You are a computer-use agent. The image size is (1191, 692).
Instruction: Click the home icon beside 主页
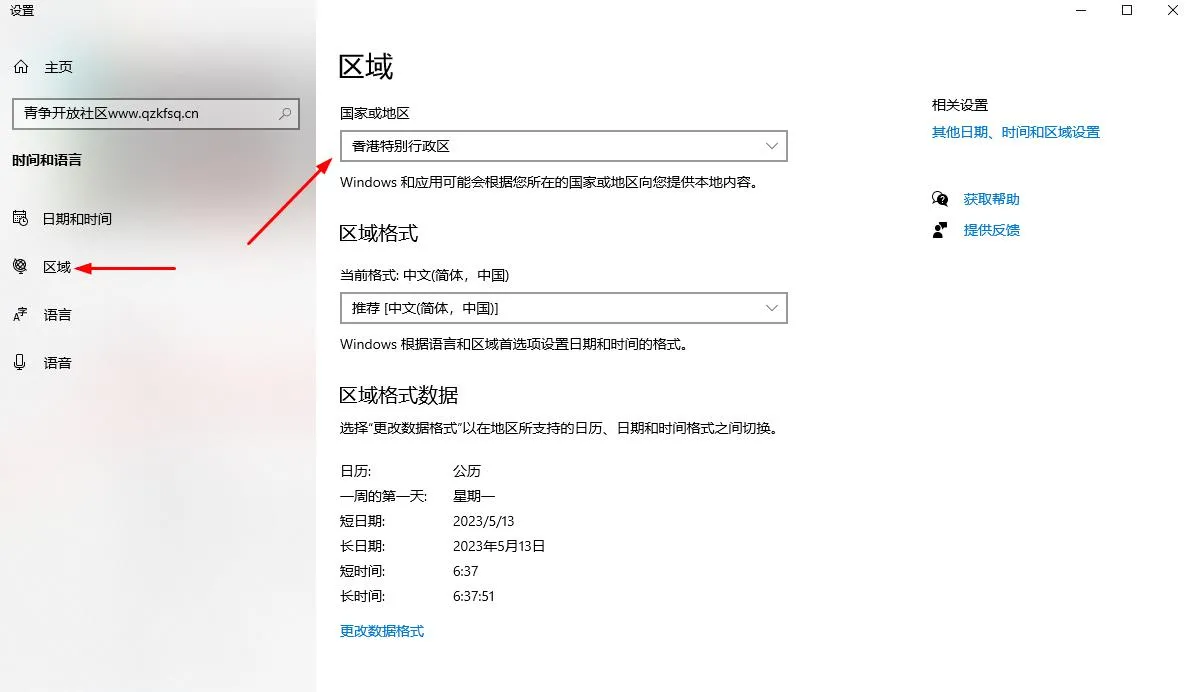[21, 67]
